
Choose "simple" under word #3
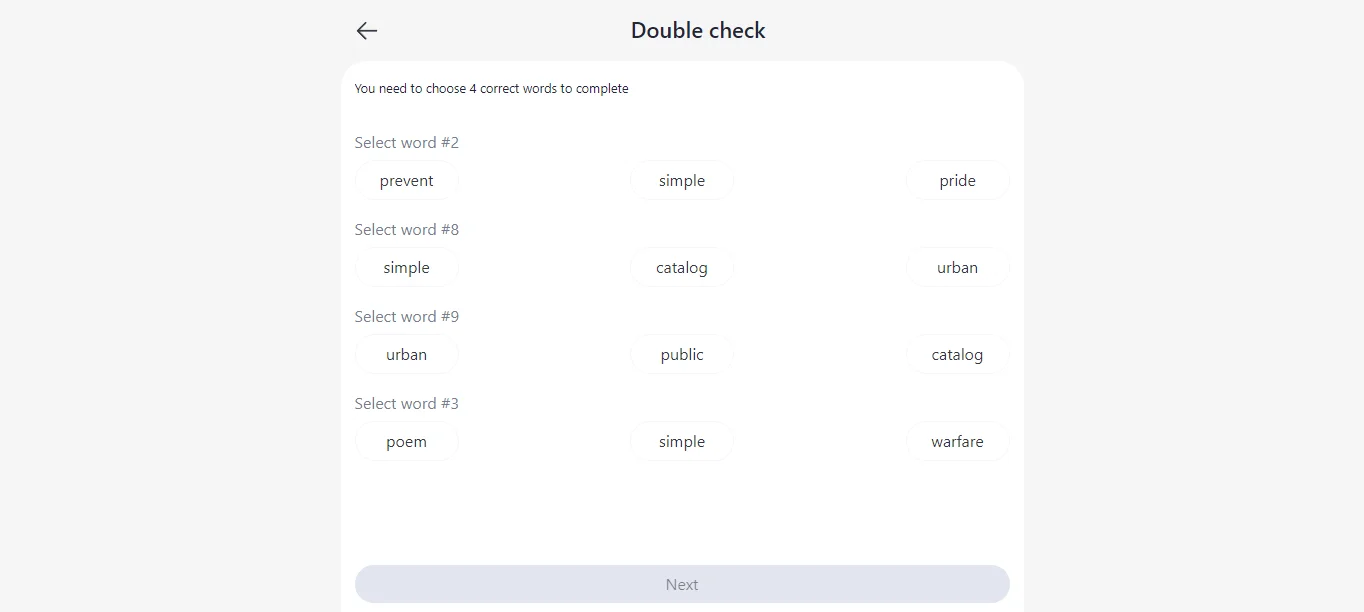[x=682, y=442]
